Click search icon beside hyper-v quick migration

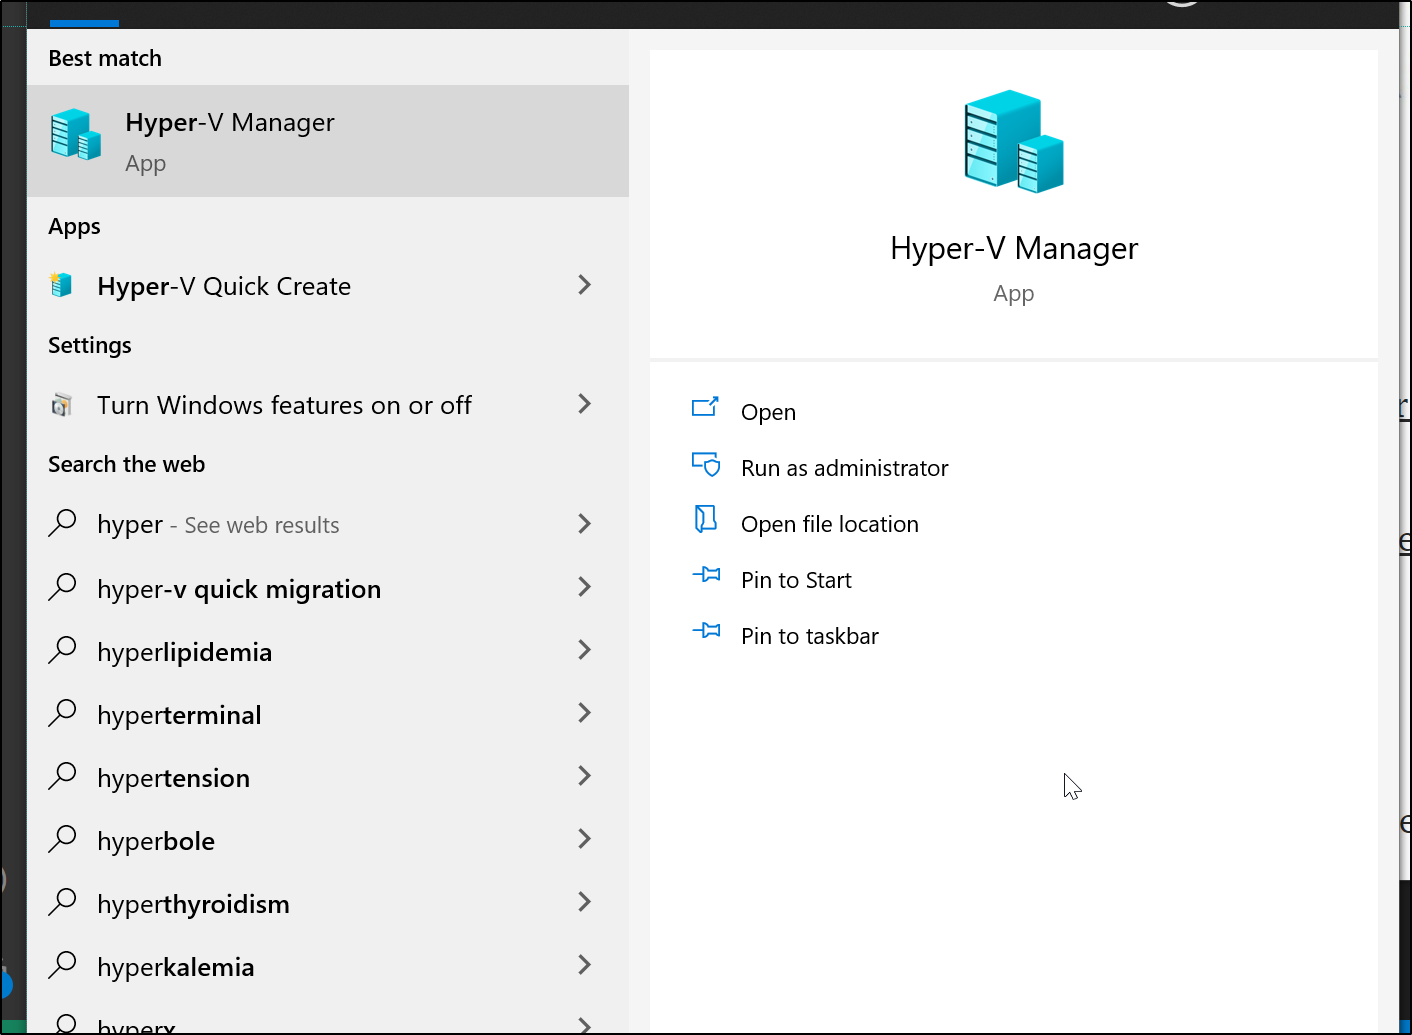pos(62,586)
